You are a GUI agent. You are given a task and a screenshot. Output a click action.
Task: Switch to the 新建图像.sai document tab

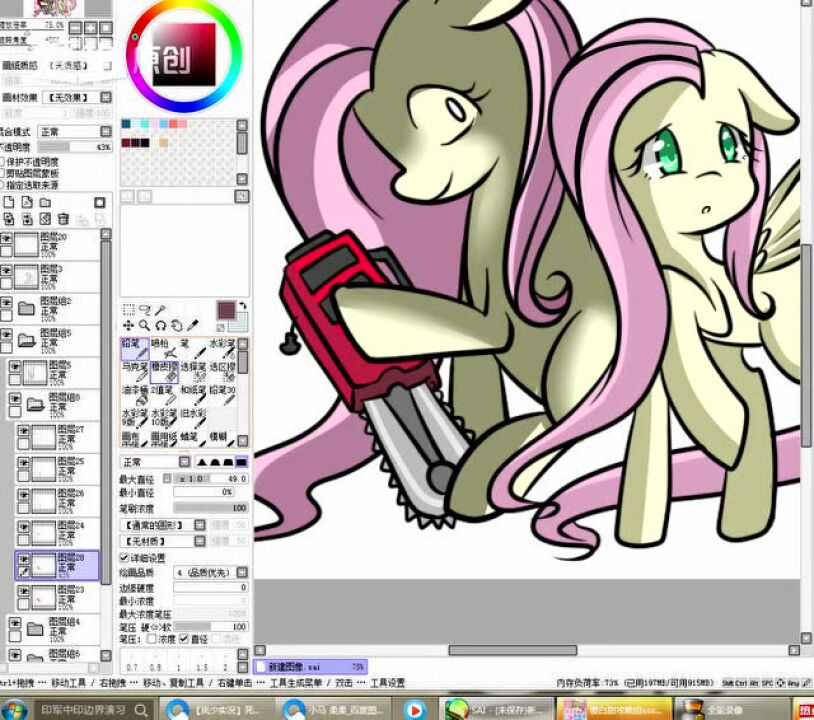(310, 667)
